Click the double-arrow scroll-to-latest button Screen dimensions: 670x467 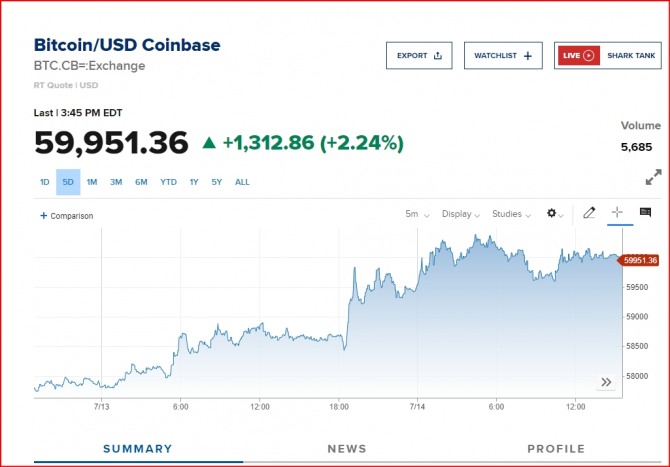tap(605, 382)
